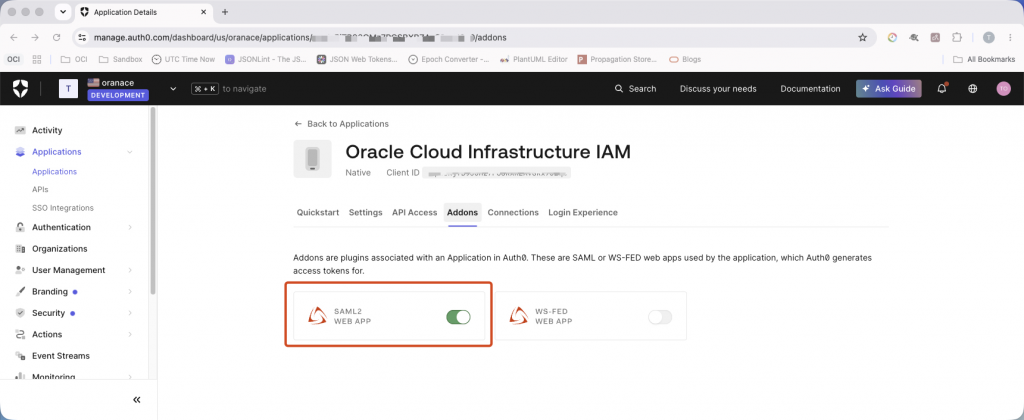
Task: Expand the Branding section chevron
Action: pyautogui.click(x=129, y=291)
